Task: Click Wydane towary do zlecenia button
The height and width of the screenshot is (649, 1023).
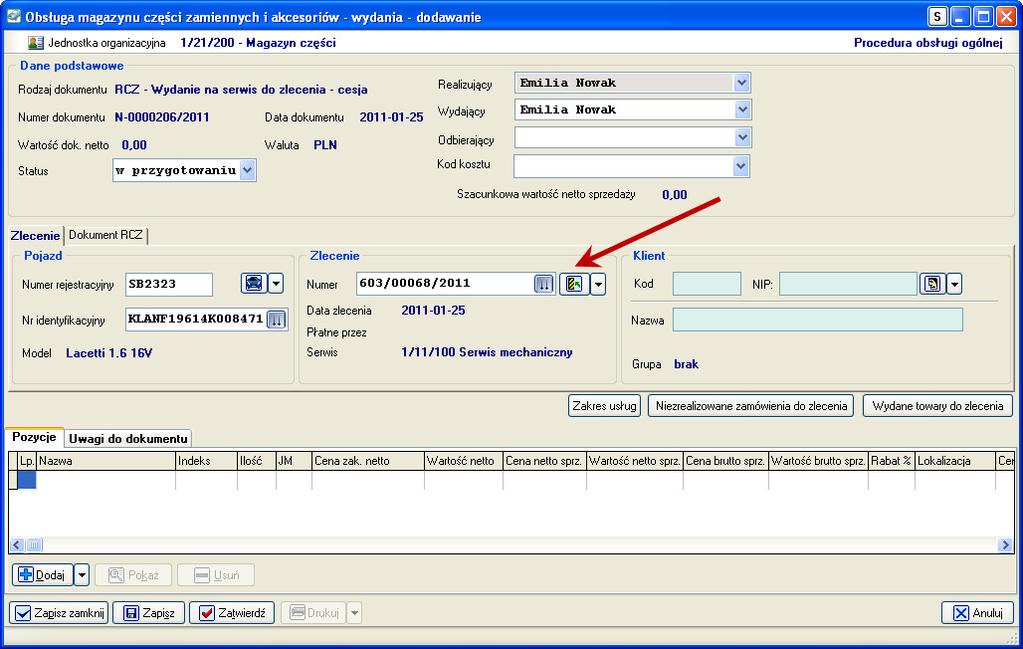Action: coord(938,406)
